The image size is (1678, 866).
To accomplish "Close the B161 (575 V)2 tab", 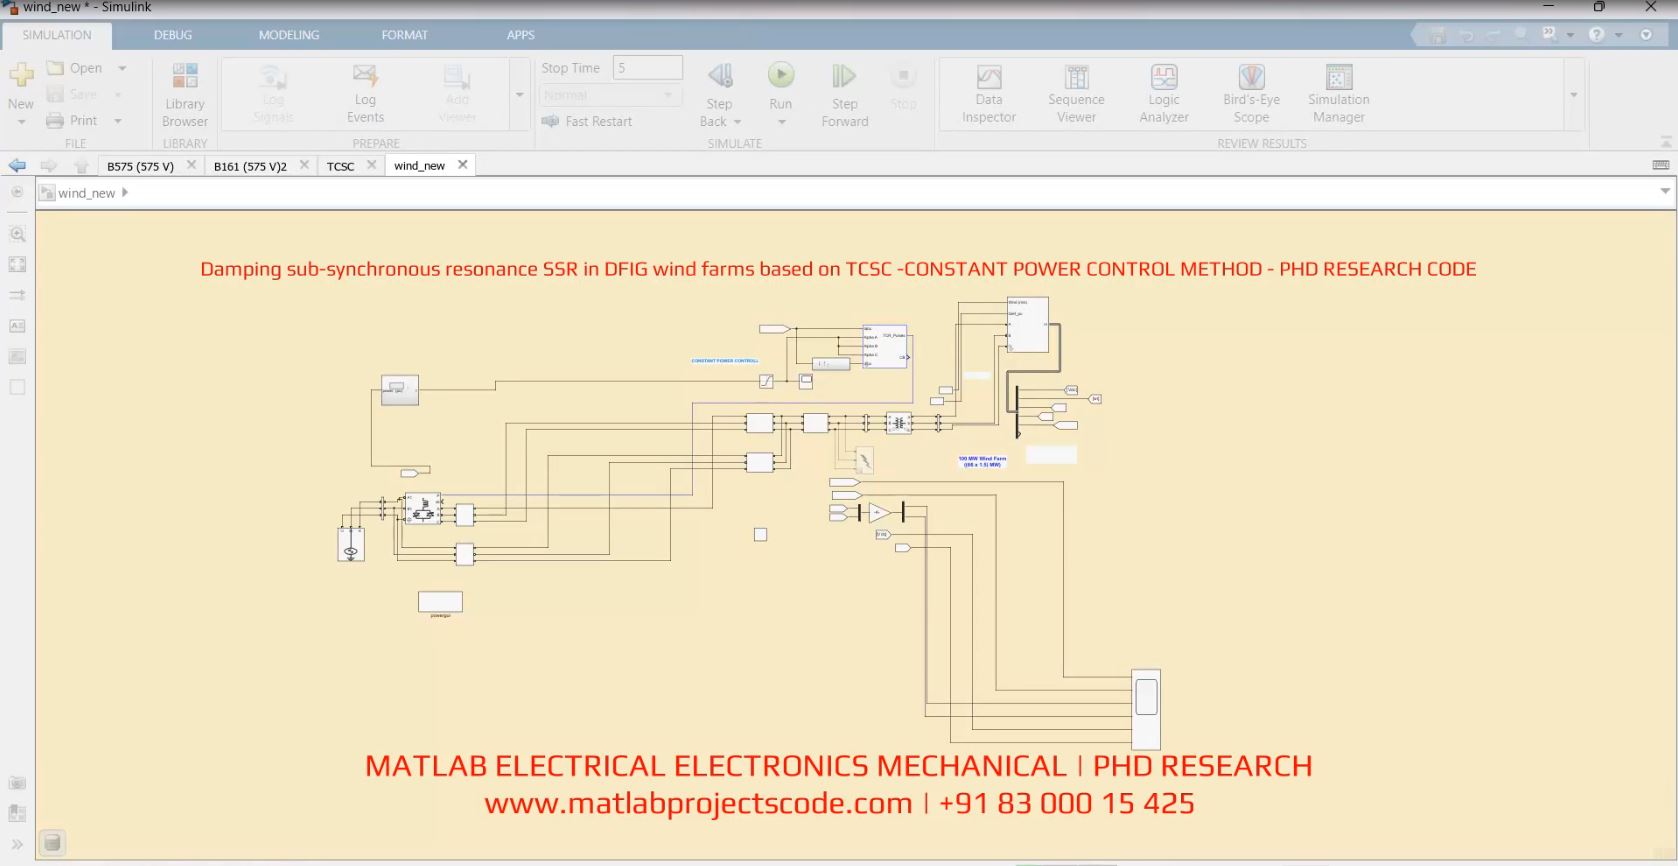I will click(x=304, y=165).
